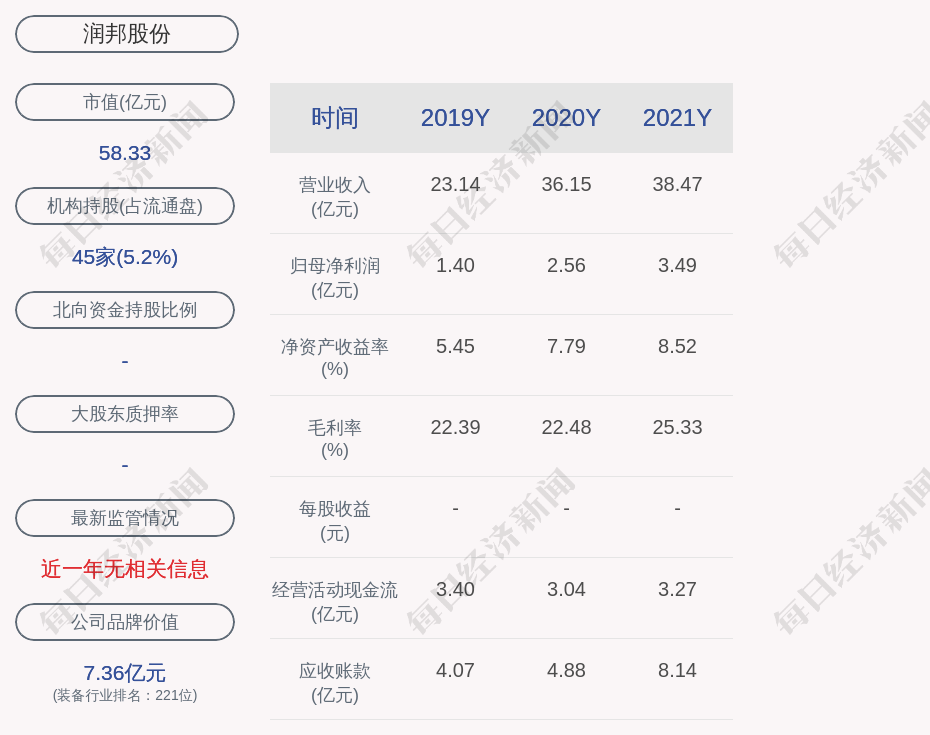Screen dimensions: 930x735
Task: Click ROE value 8.52
Action: 677,346
